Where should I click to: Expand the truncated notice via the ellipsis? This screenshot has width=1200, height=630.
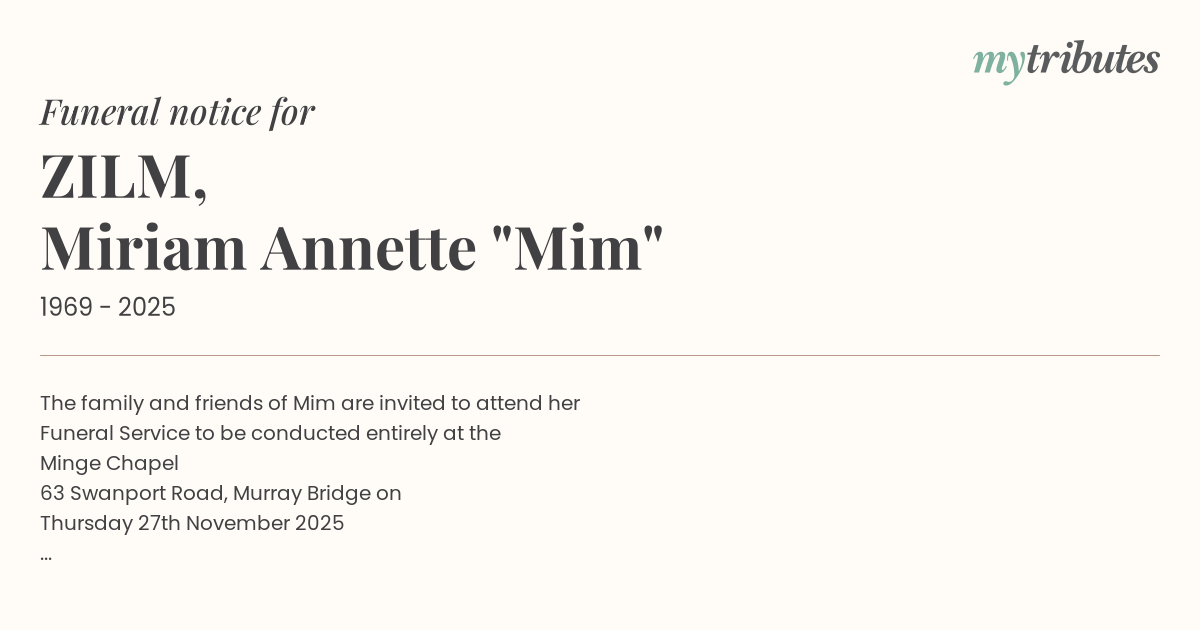(46, 555)
